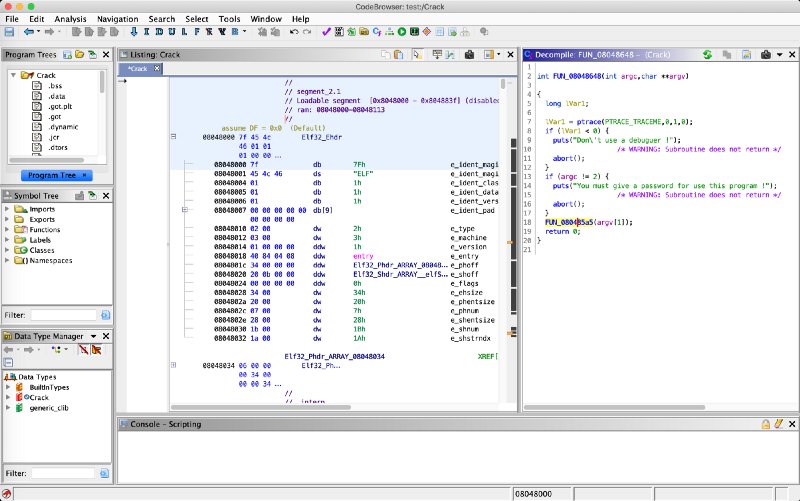The image size is (800, 501).
Task: Open the Navigation menu
Action: (x=118, y=18)
